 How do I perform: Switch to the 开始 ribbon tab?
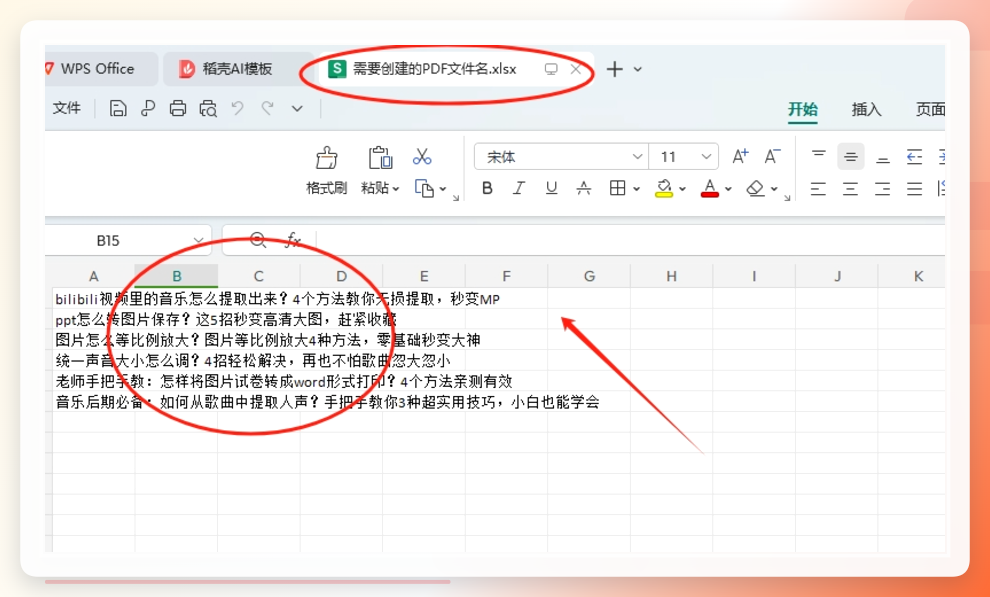802,109
